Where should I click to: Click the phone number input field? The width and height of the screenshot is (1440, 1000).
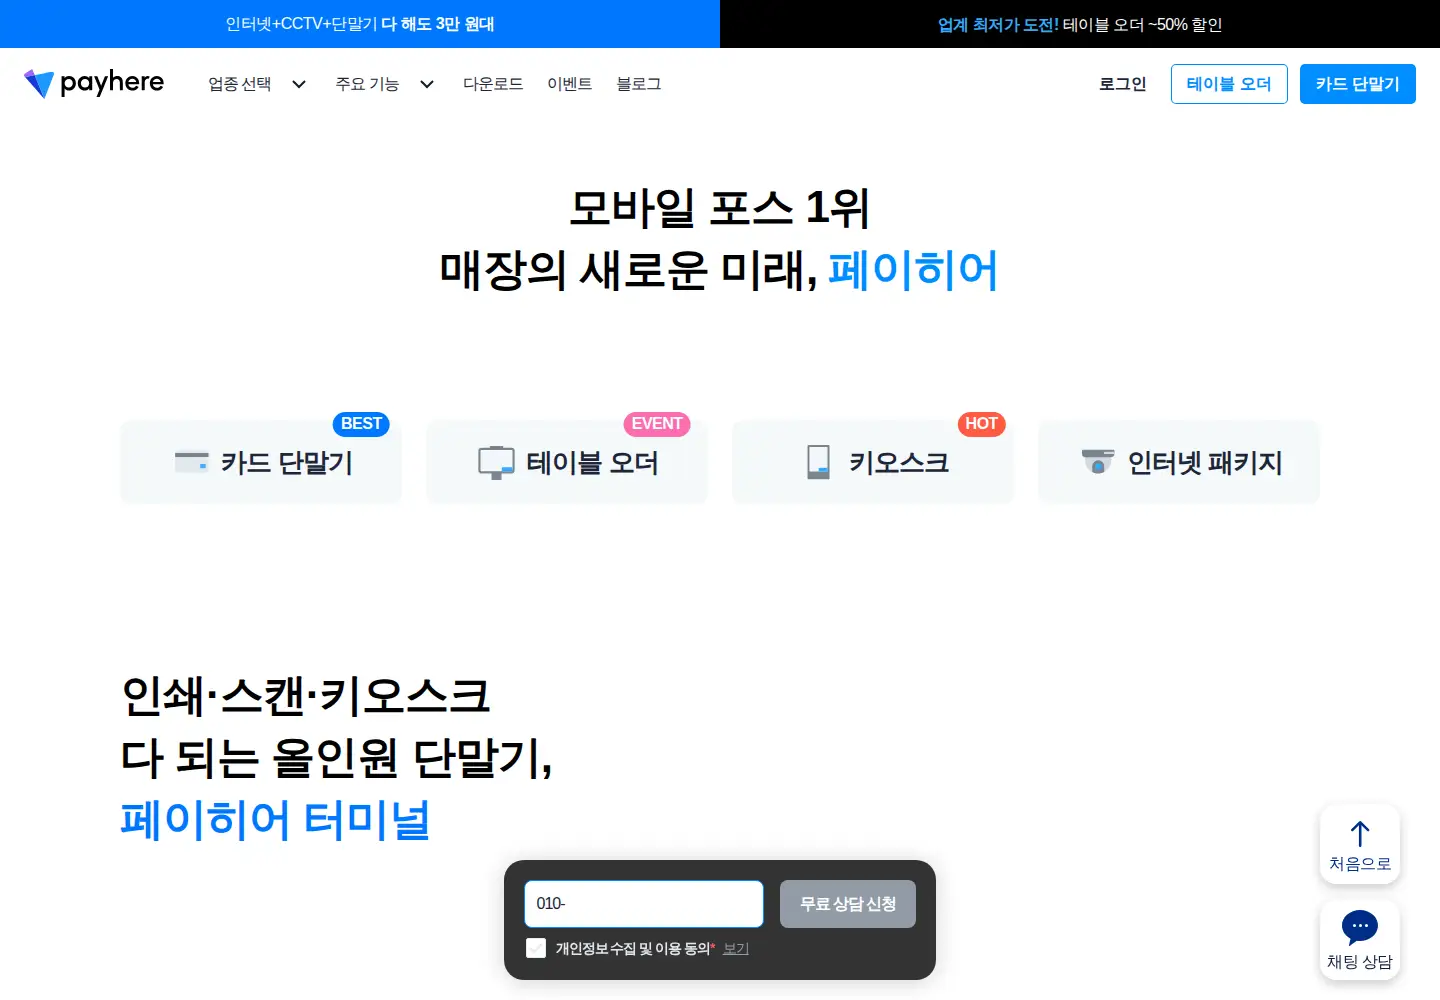644,904
